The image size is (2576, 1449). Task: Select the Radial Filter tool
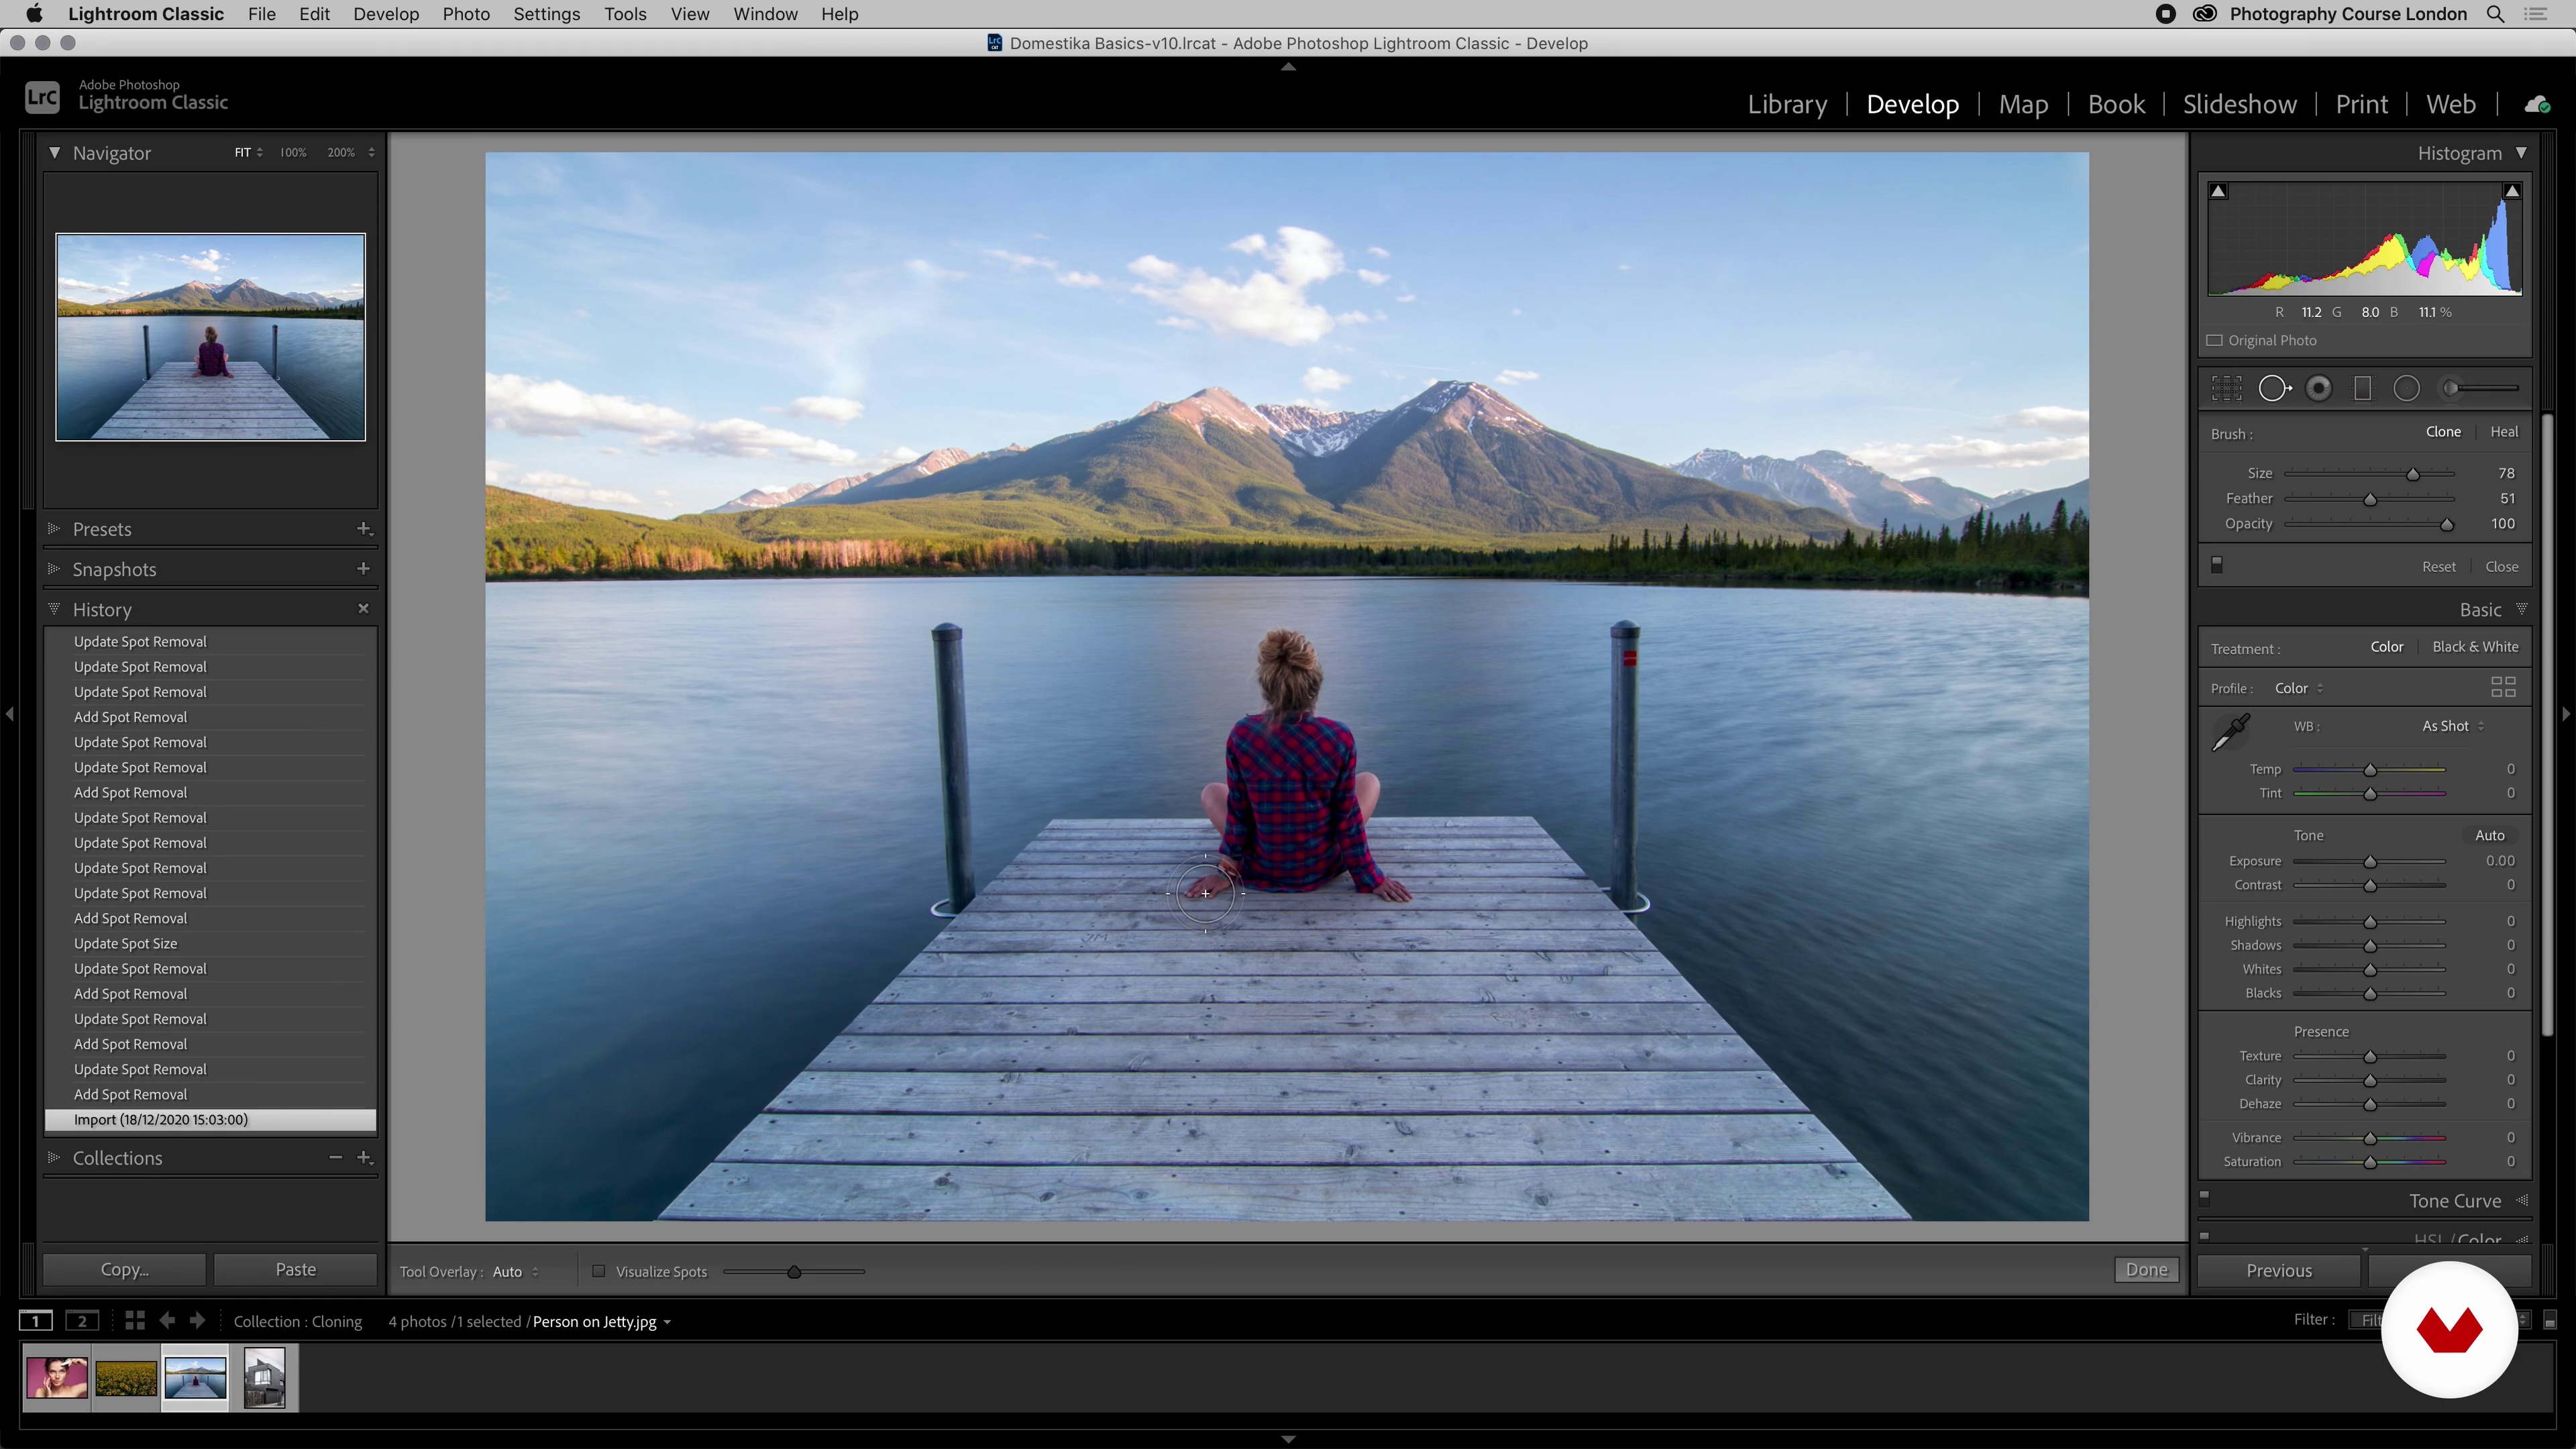pos(2406,388)
